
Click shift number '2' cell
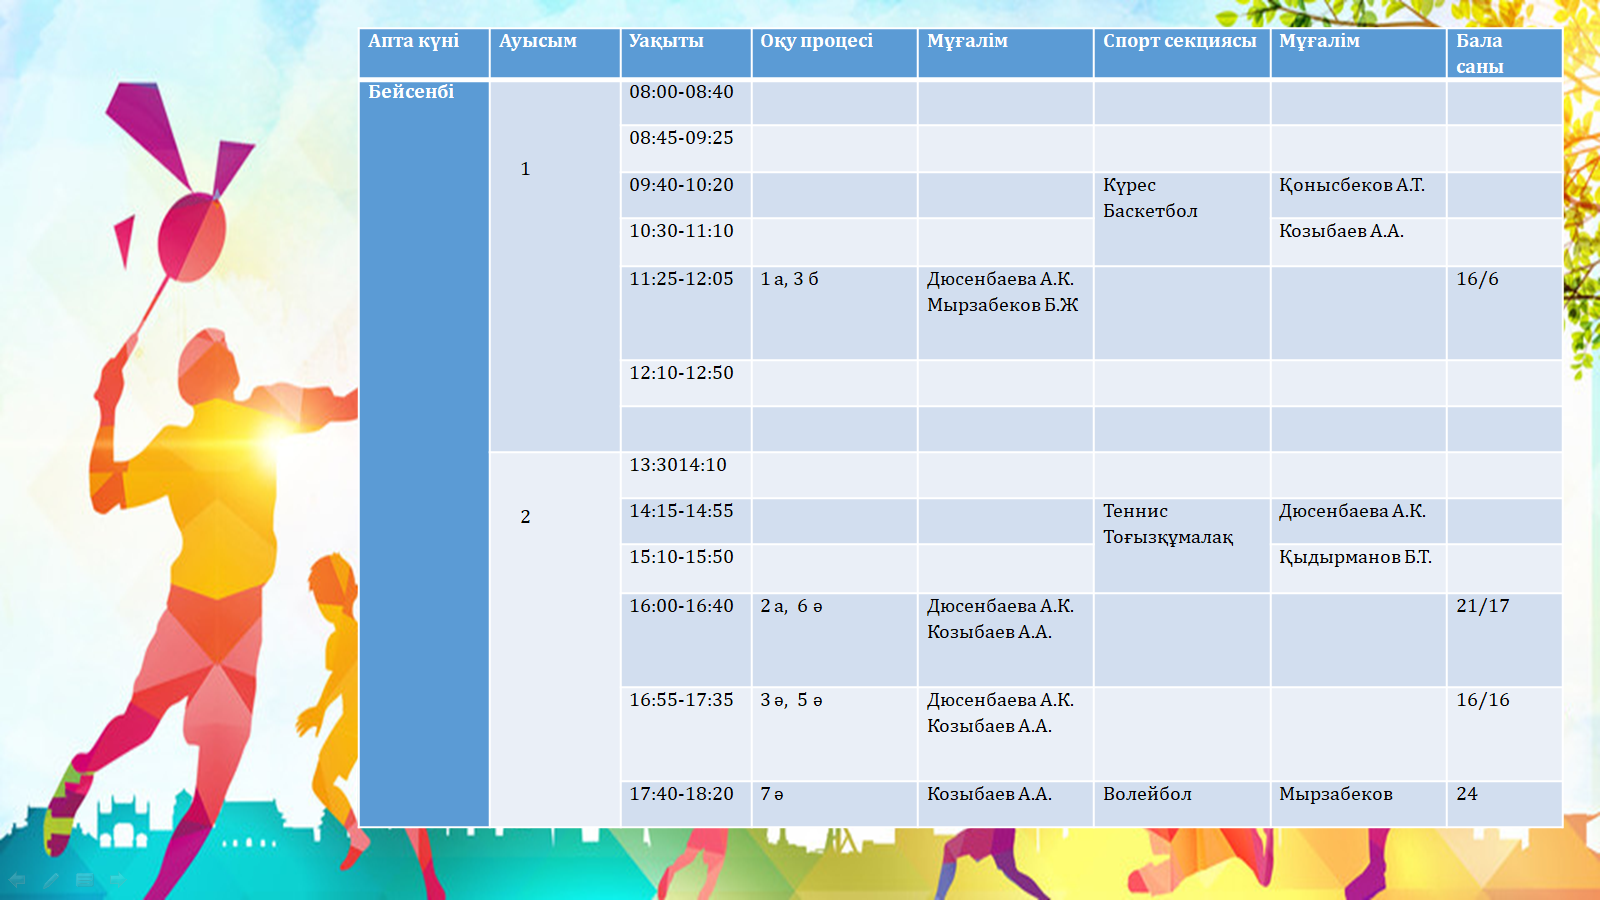click(x=555, y=640)
